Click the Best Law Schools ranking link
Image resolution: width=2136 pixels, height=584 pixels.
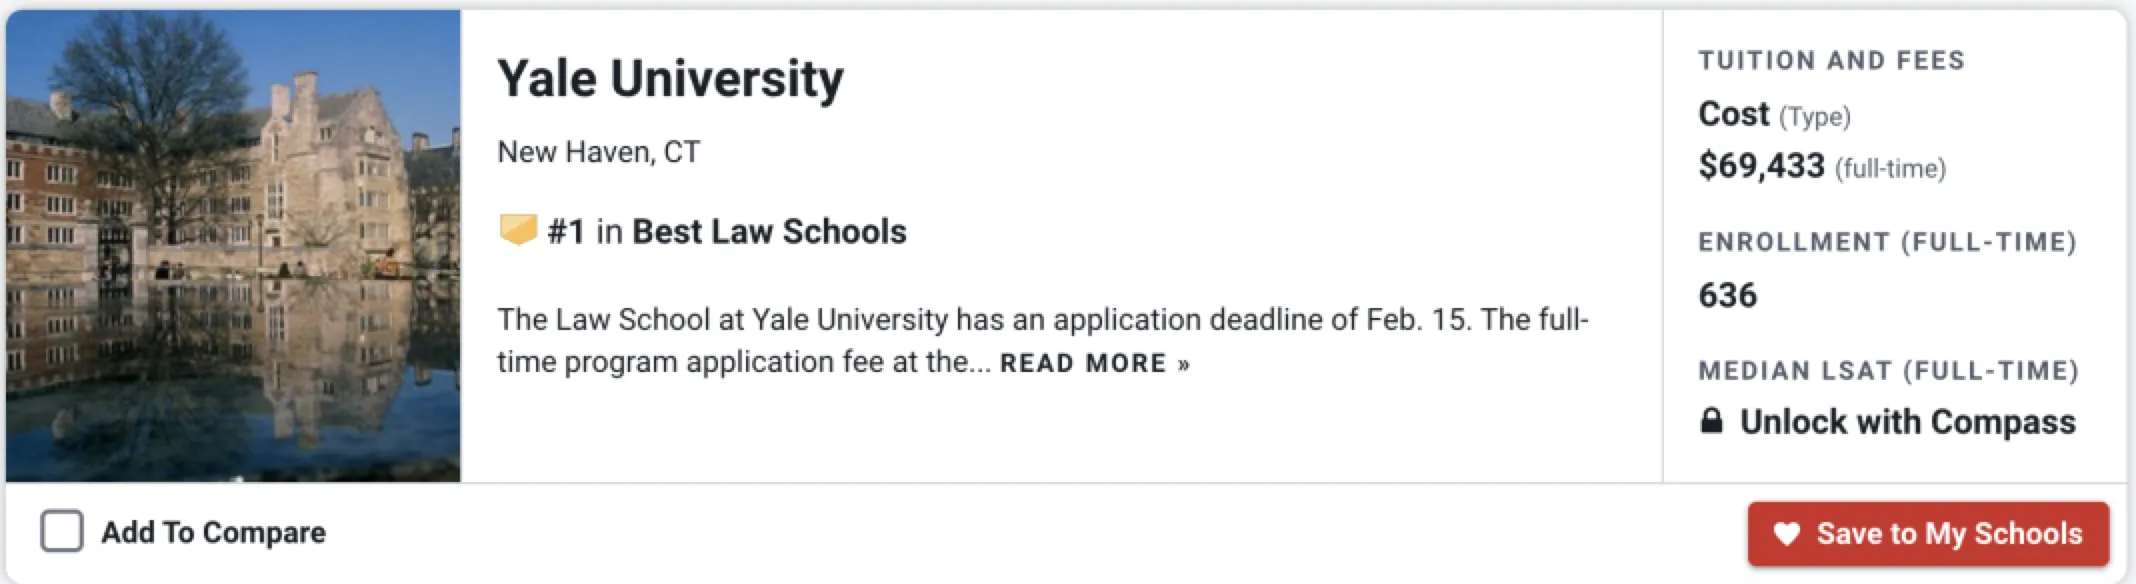click(769, 231)
